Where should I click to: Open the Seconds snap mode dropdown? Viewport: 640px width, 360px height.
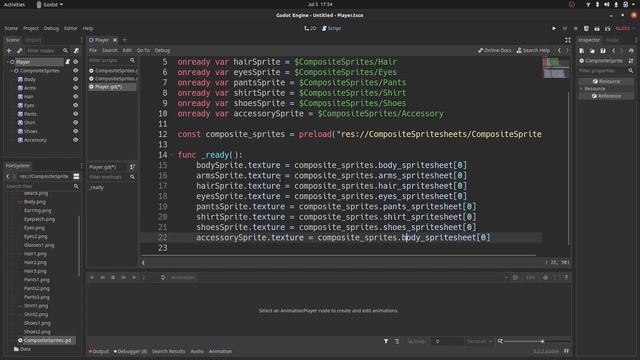tap(479, 341)
